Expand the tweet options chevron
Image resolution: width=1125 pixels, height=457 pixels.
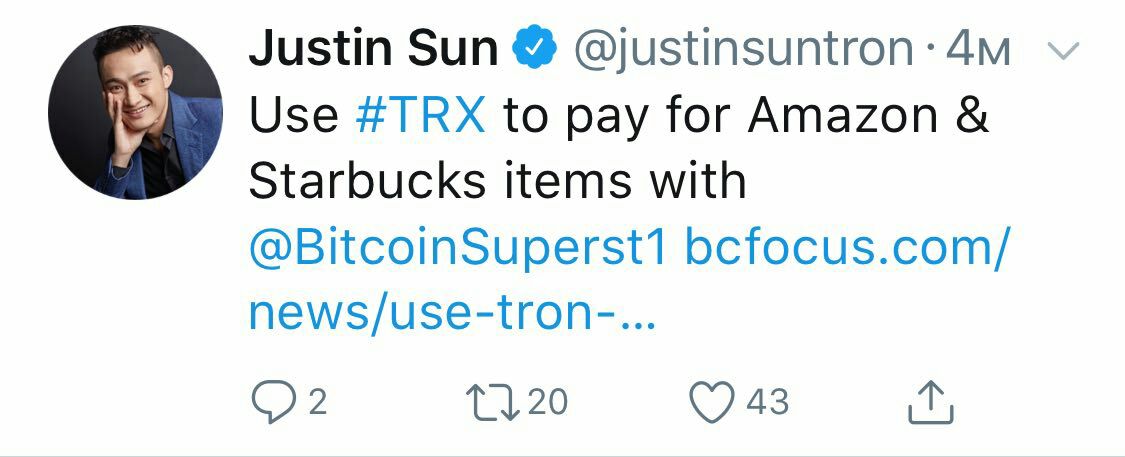[x=1063, y=51]
